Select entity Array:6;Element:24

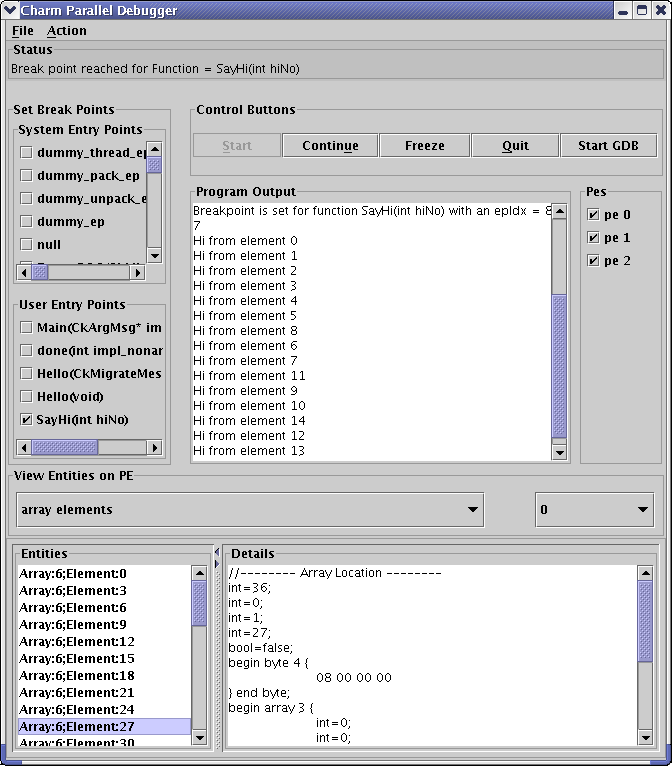[x=105, y=710]
